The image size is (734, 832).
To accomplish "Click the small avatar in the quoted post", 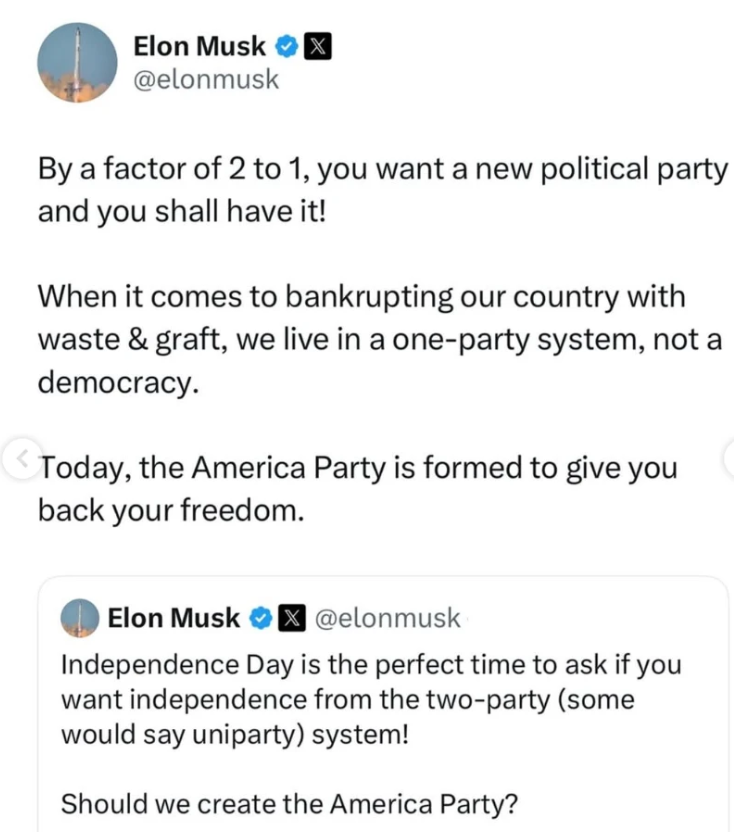I will pyautogui.click(x=80, y=618).
